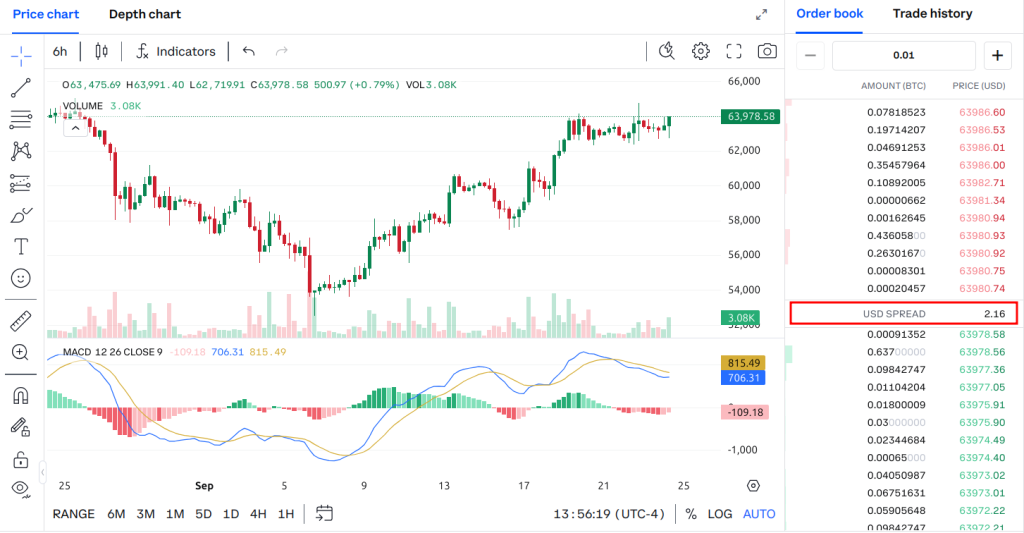
Task: Click the chart snapshot camera icon
Action: pos(767,51)
